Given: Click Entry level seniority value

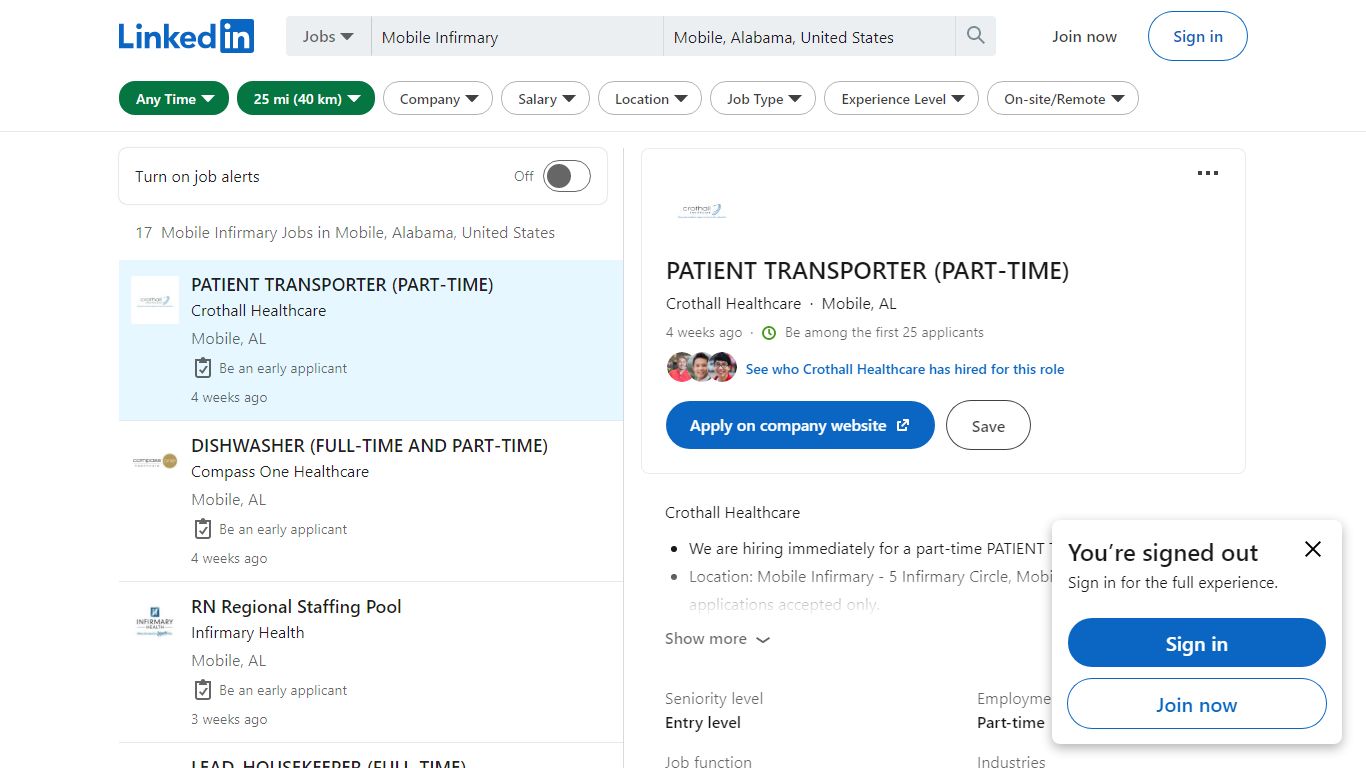Looking at the screenshot, I should [703, 723].
